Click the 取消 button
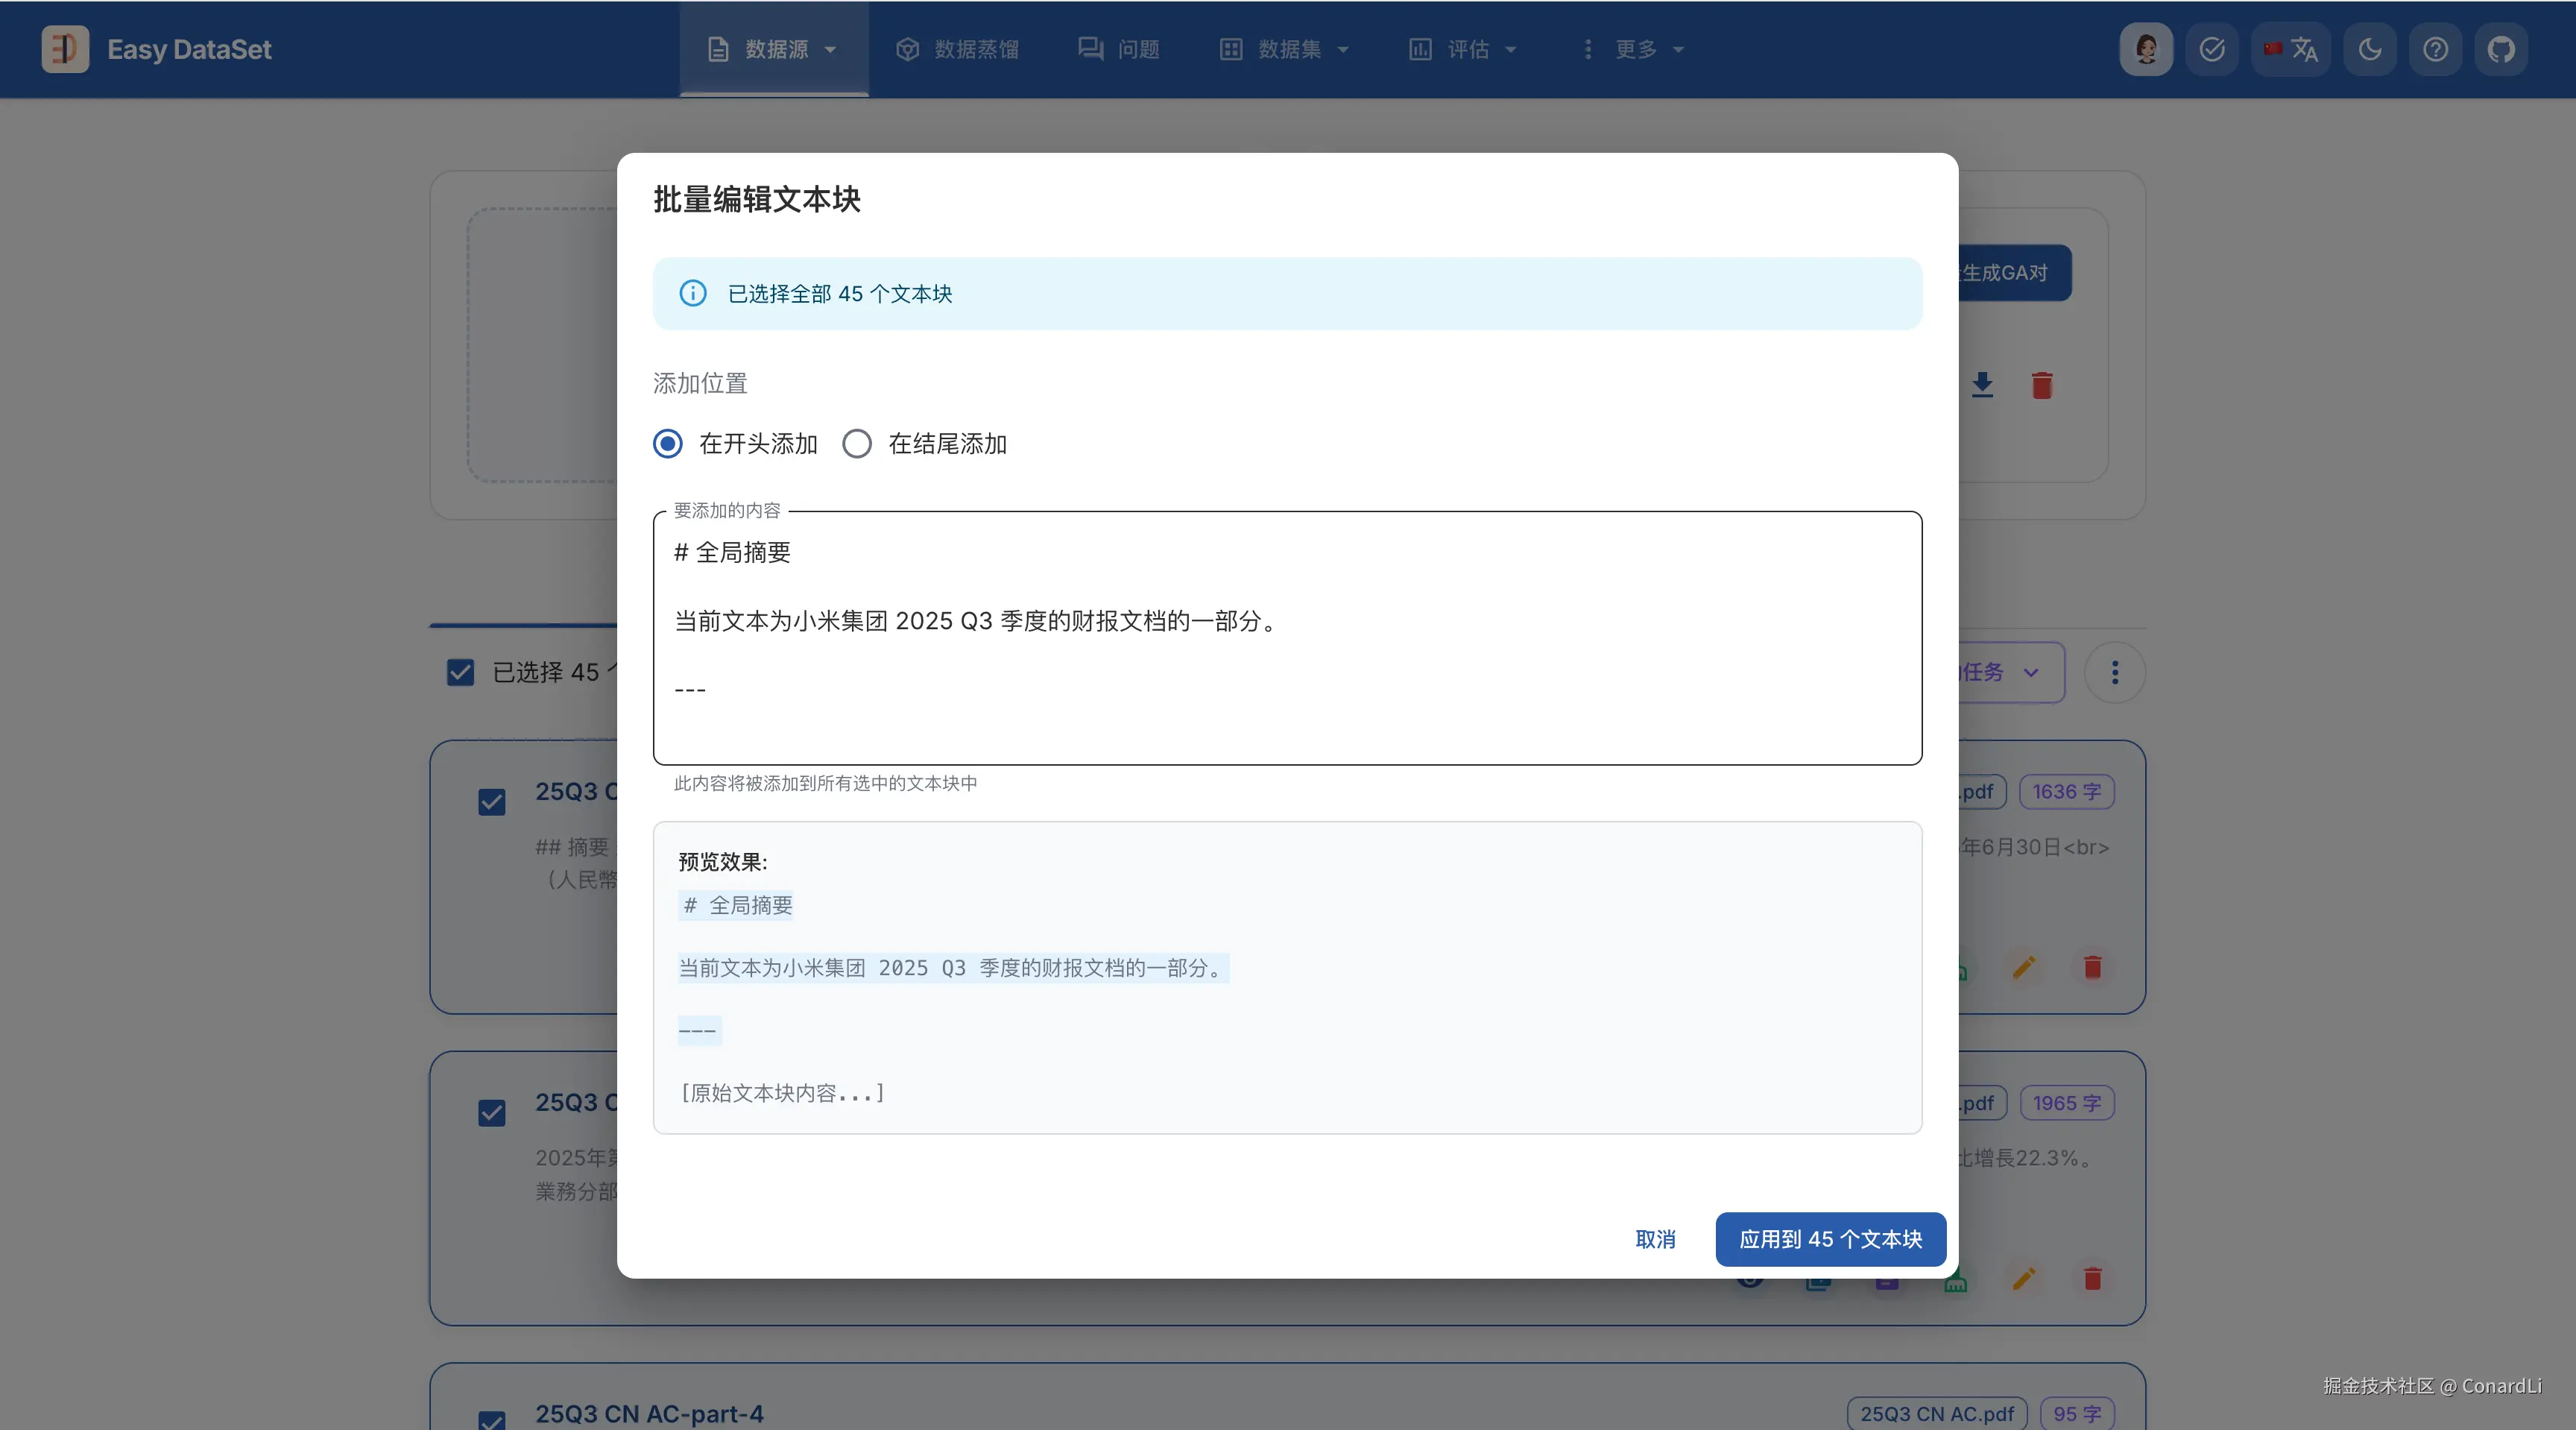The width and height of the screenshot is (2576, 1430). 1655,1239
